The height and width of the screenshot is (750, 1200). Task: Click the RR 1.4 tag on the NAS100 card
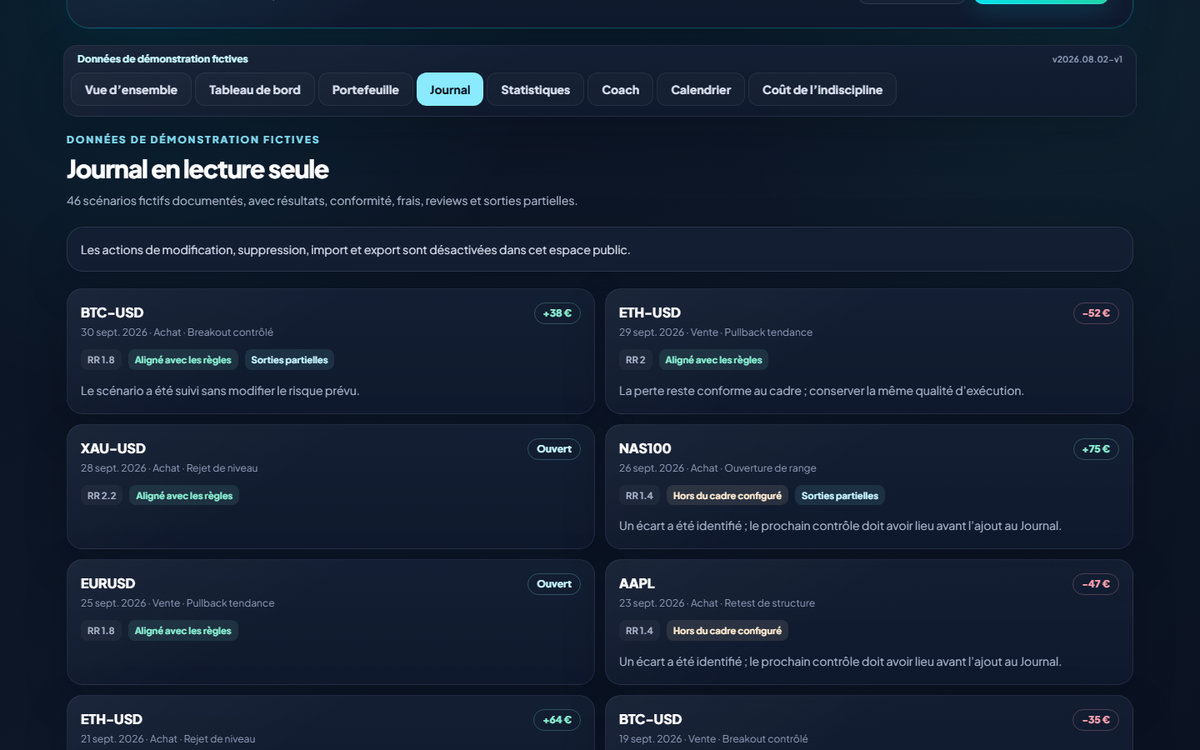click(x=639, y=495)
